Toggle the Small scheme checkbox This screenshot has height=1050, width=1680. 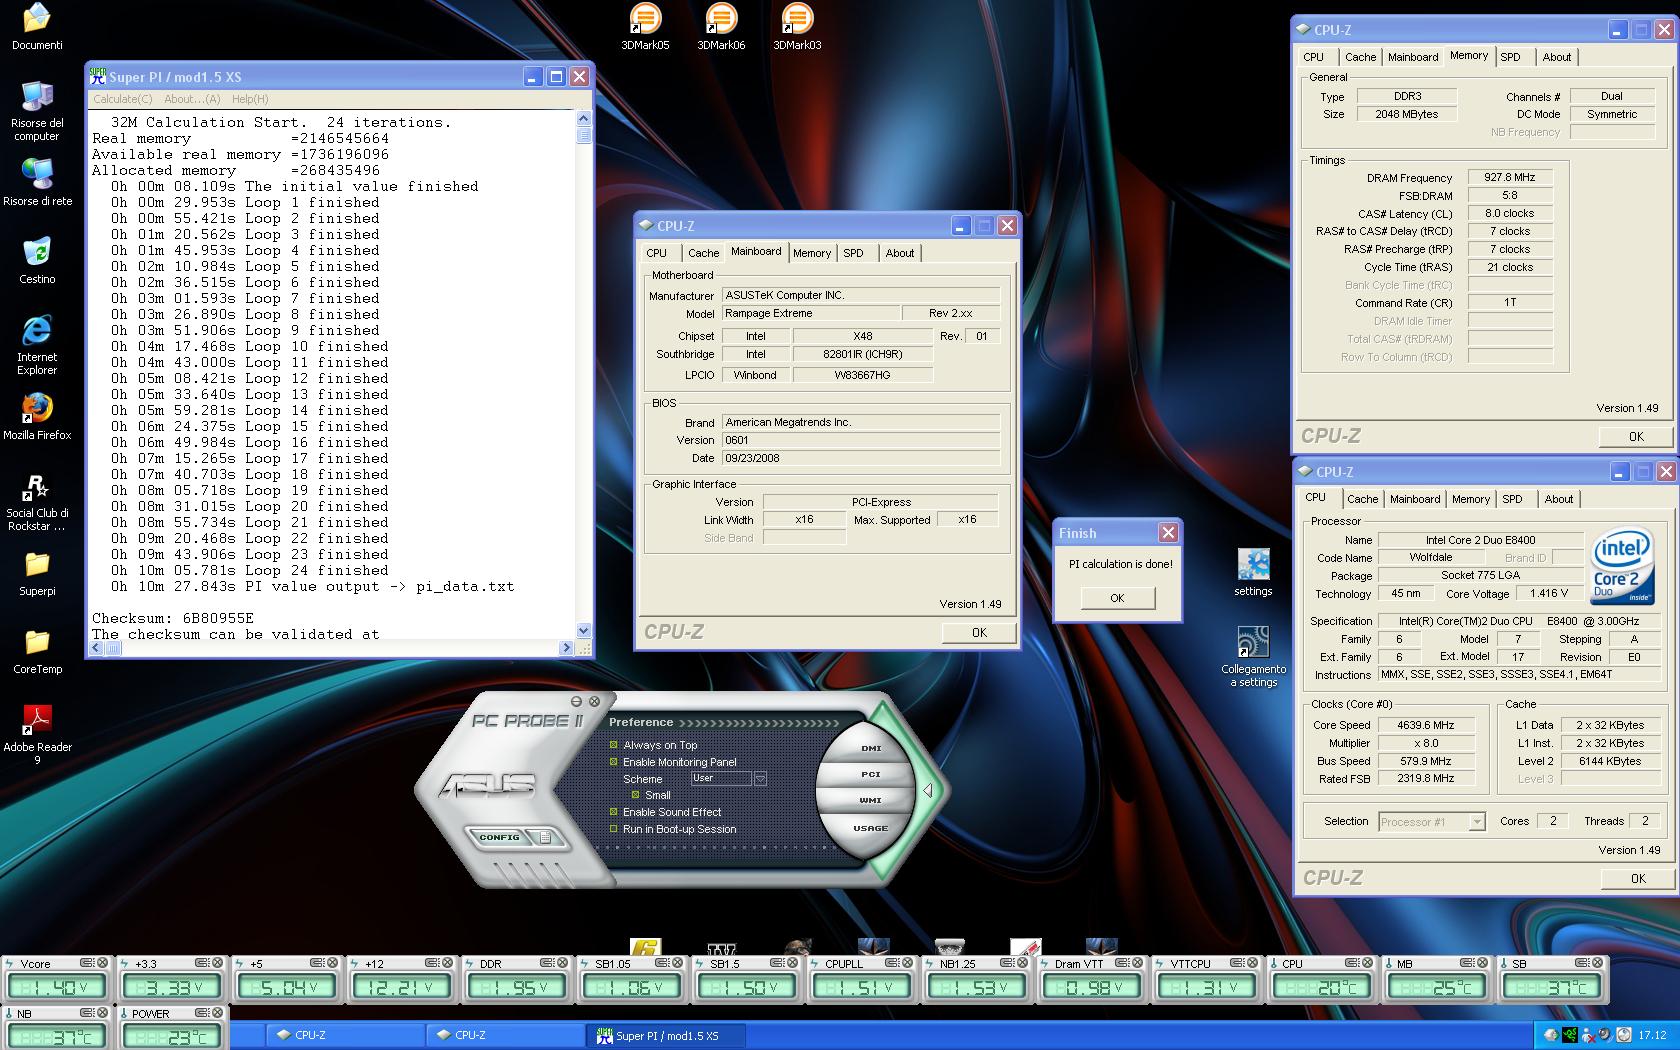[635, 795]
